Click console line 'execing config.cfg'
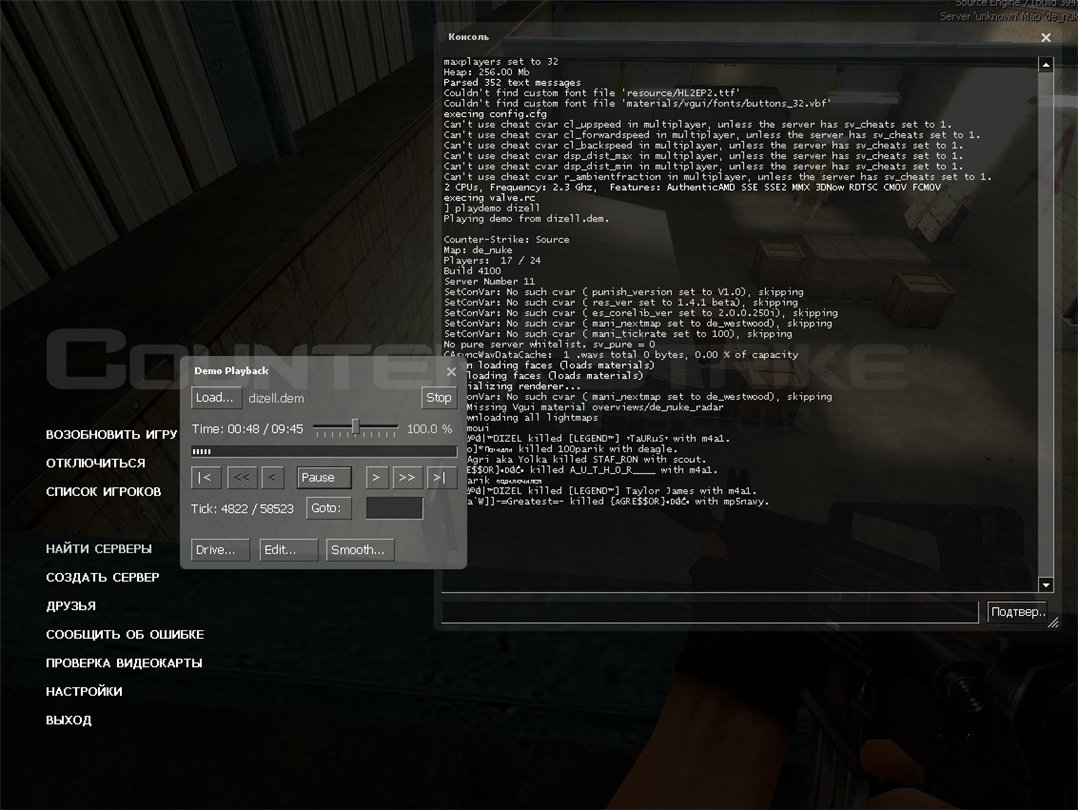Image resolution: width=1078 pixels, height=810 pixels. 495,114
